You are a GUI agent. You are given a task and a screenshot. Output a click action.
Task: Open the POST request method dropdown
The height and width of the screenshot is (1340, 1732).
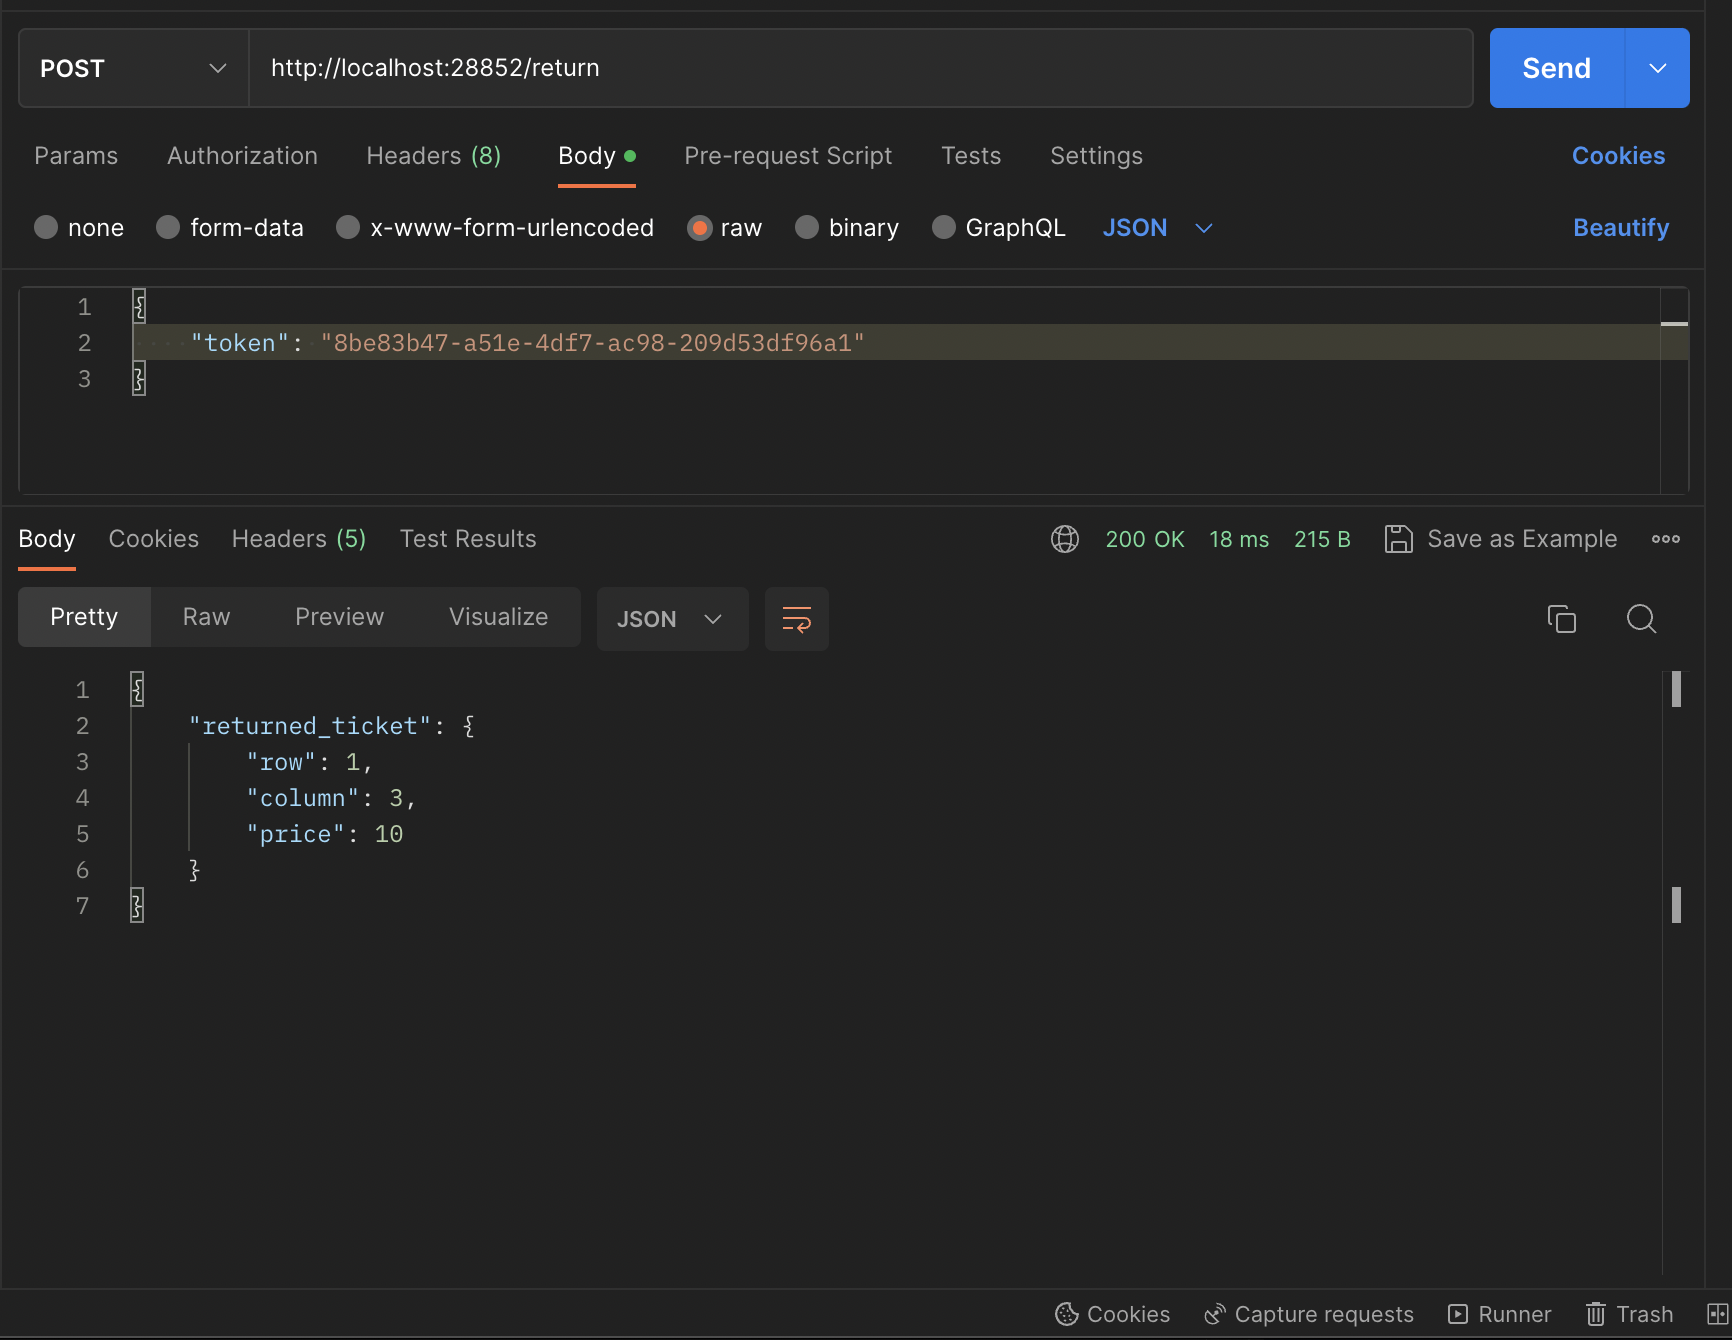tap(131, 68)
